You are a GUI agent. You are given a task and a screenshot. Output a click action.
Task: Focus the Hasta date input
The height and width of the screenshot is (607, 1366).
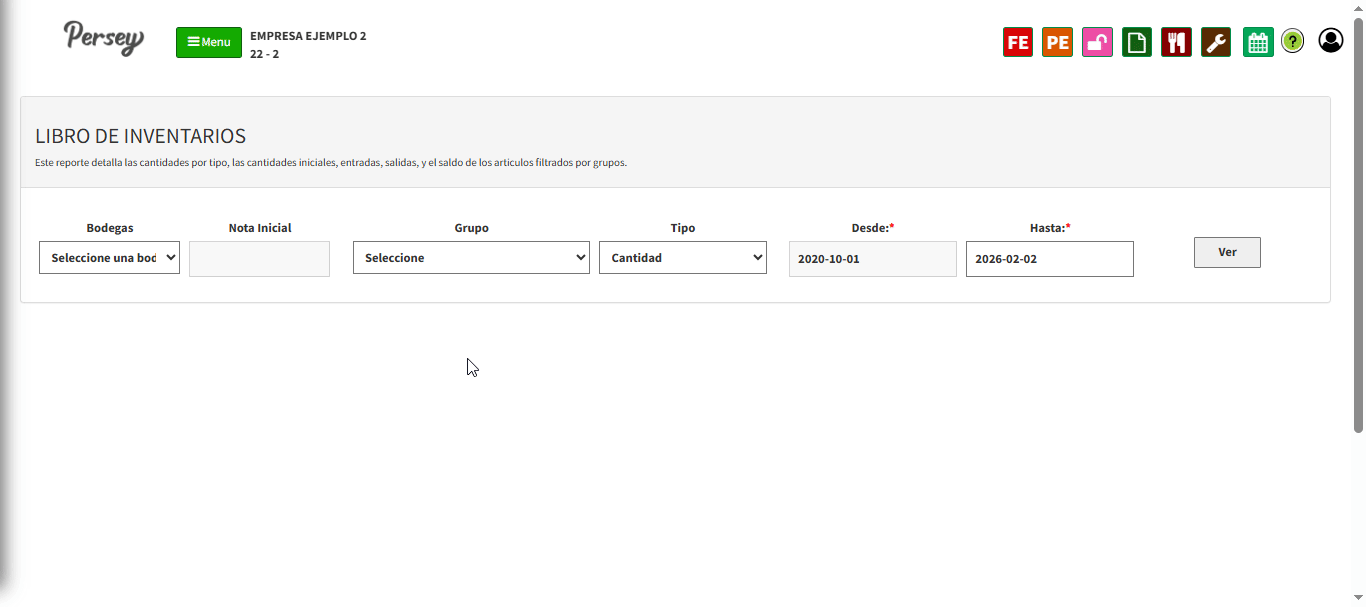(1049, 259)
